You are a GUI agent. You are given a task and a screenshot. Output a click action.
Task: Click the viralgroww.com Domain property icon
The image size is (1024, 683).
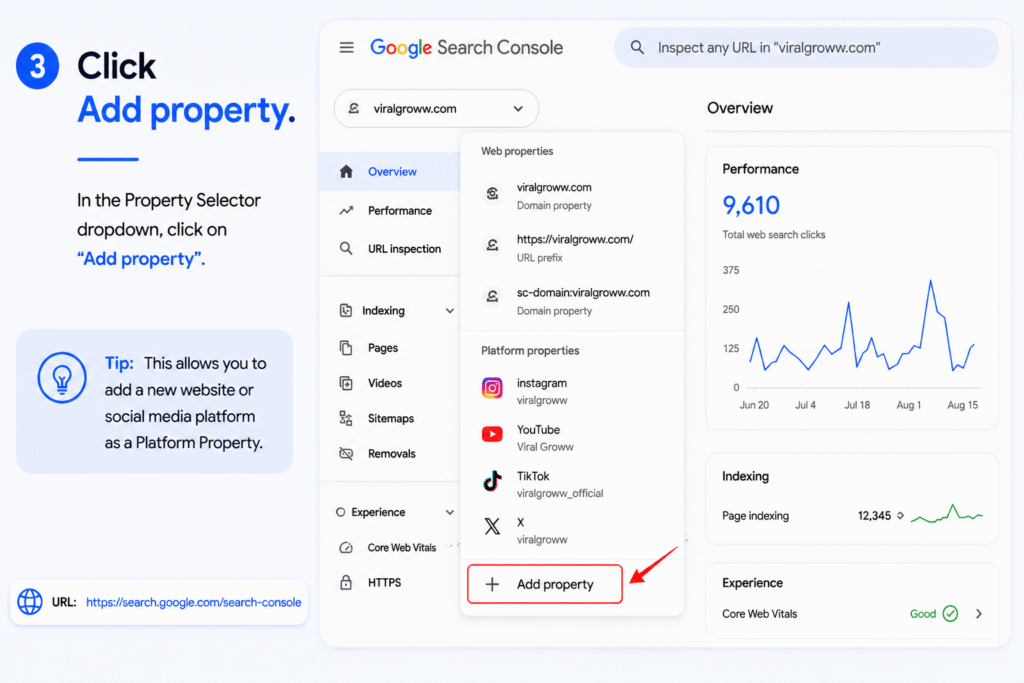pyautogui.click(x=492, y=193)
